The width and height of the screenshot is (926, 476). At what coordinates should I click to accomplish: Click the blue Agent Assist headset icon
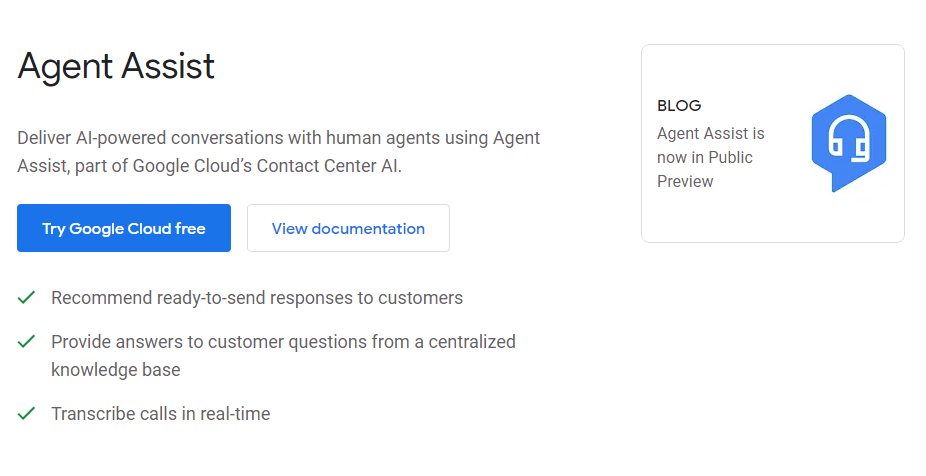point(848,143)
